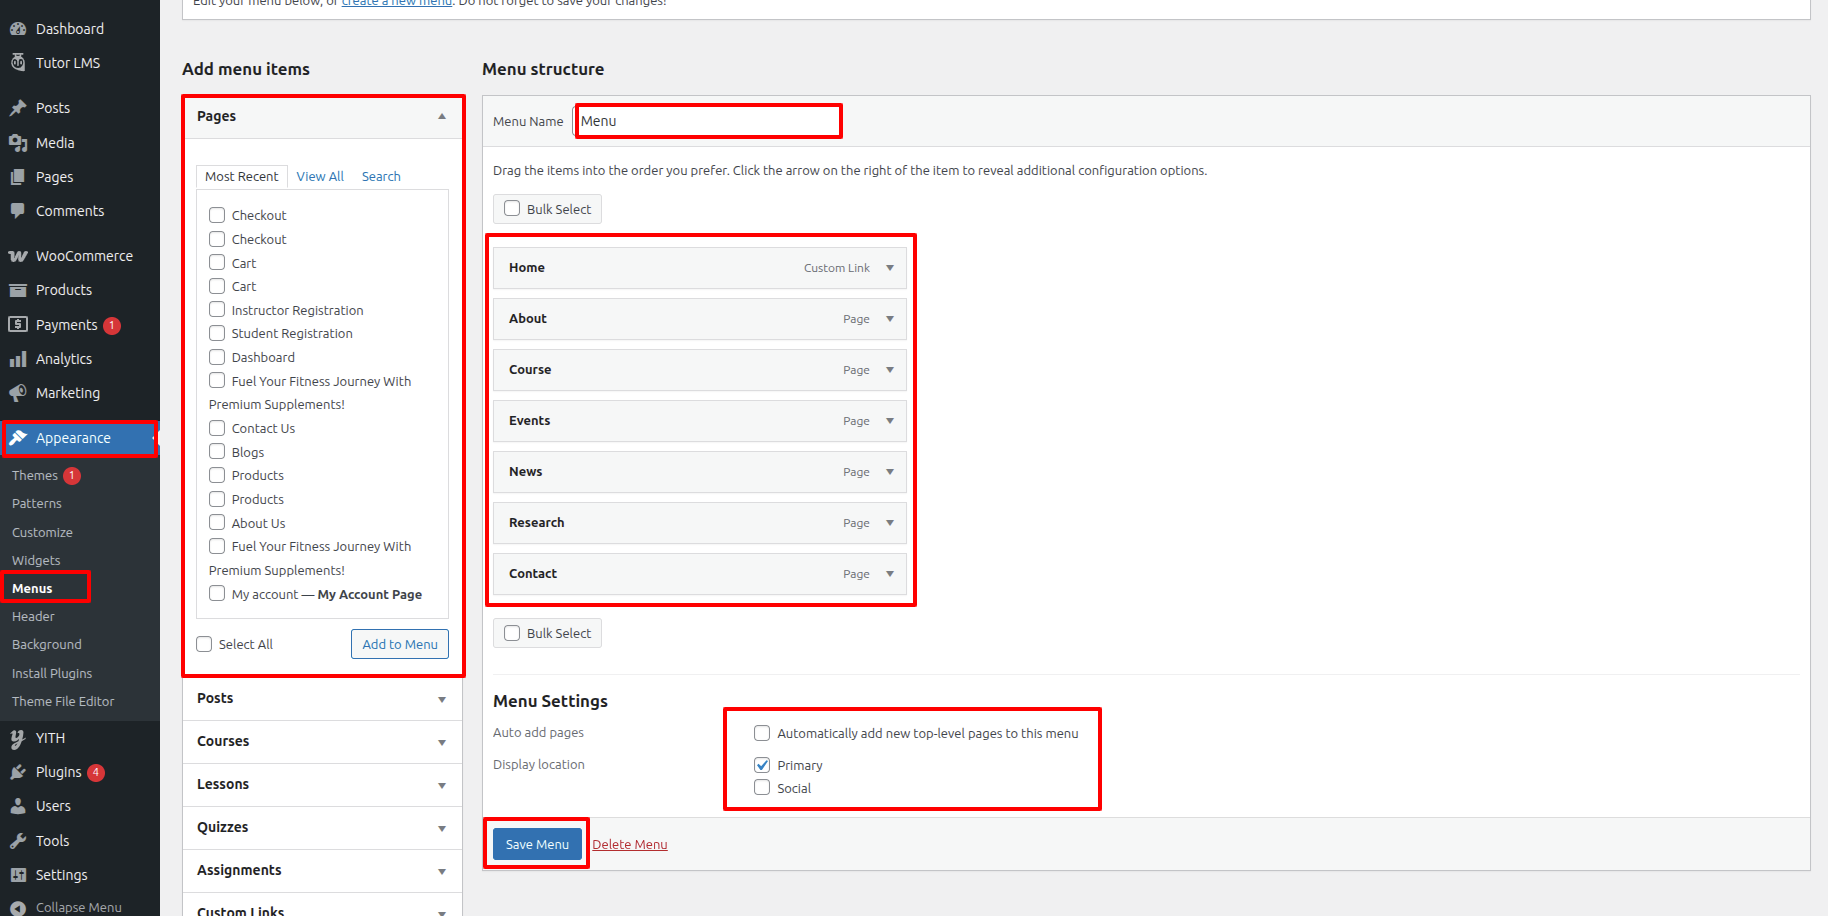1828x916 pixels.
Task: Open the Theme File Editor submenu
Action: pyautogui.click(x=63, y=702)
